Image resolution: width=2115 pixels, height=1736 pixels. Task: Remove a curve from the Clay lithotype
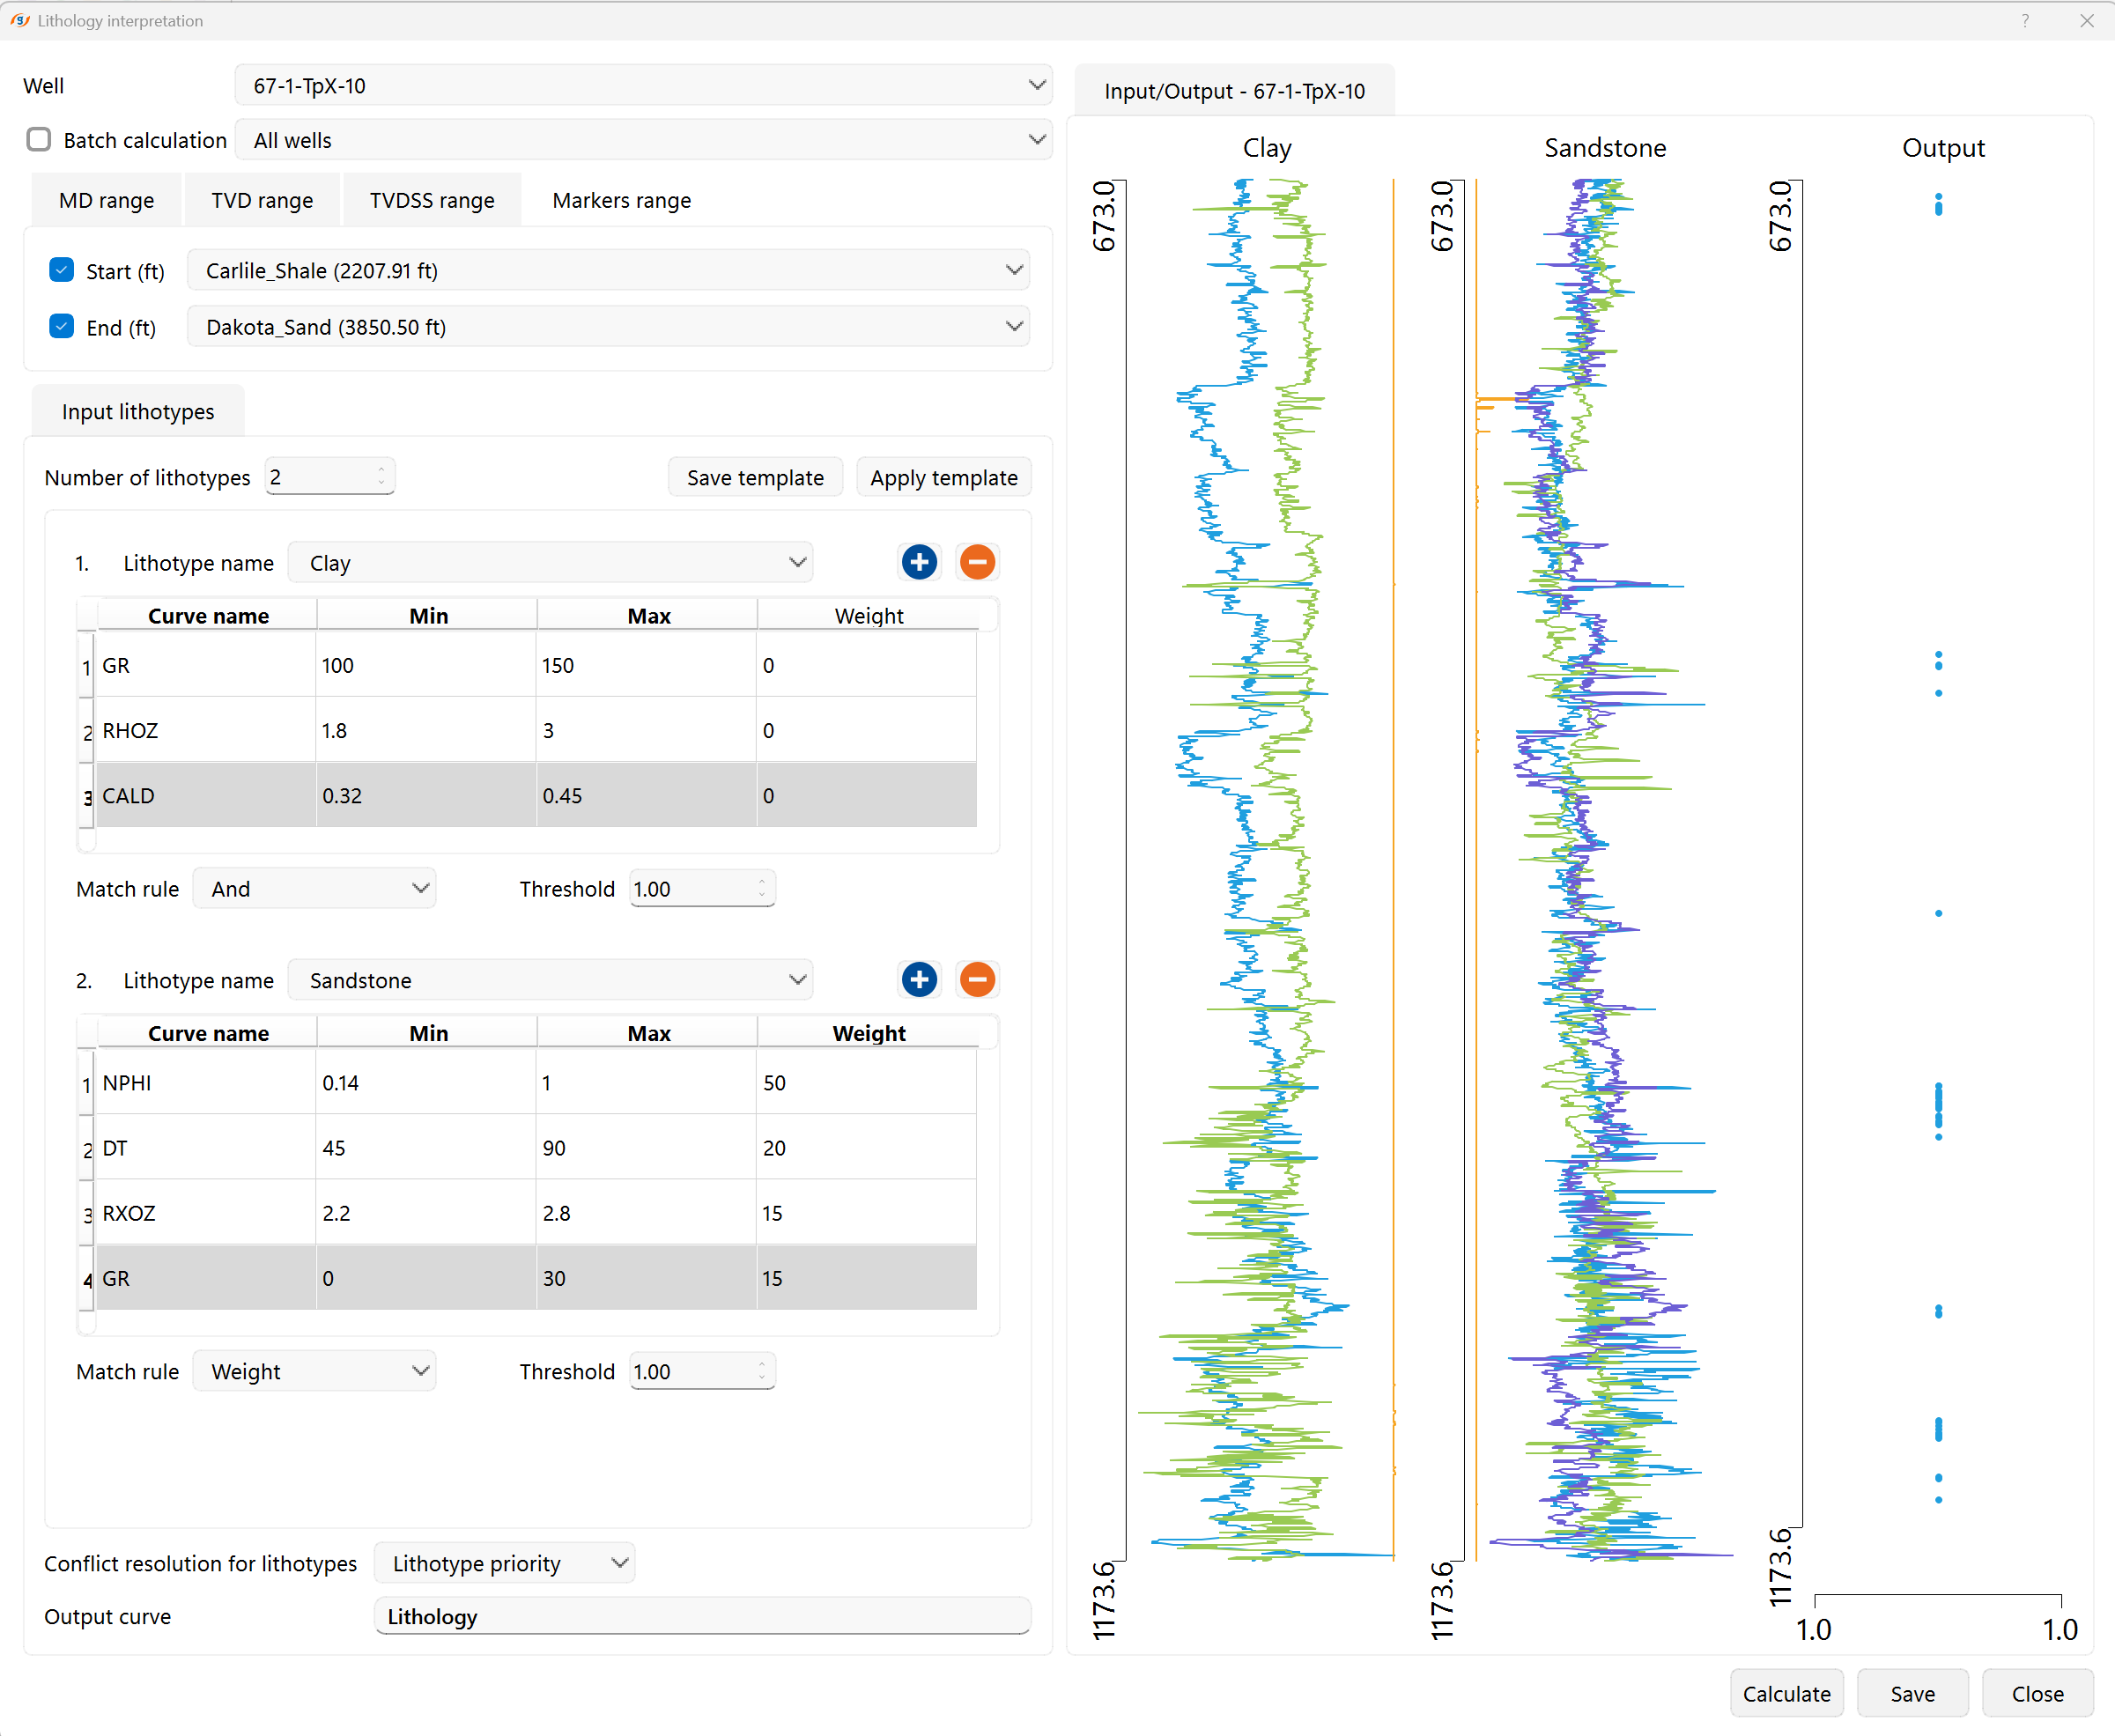pos(977,562)
